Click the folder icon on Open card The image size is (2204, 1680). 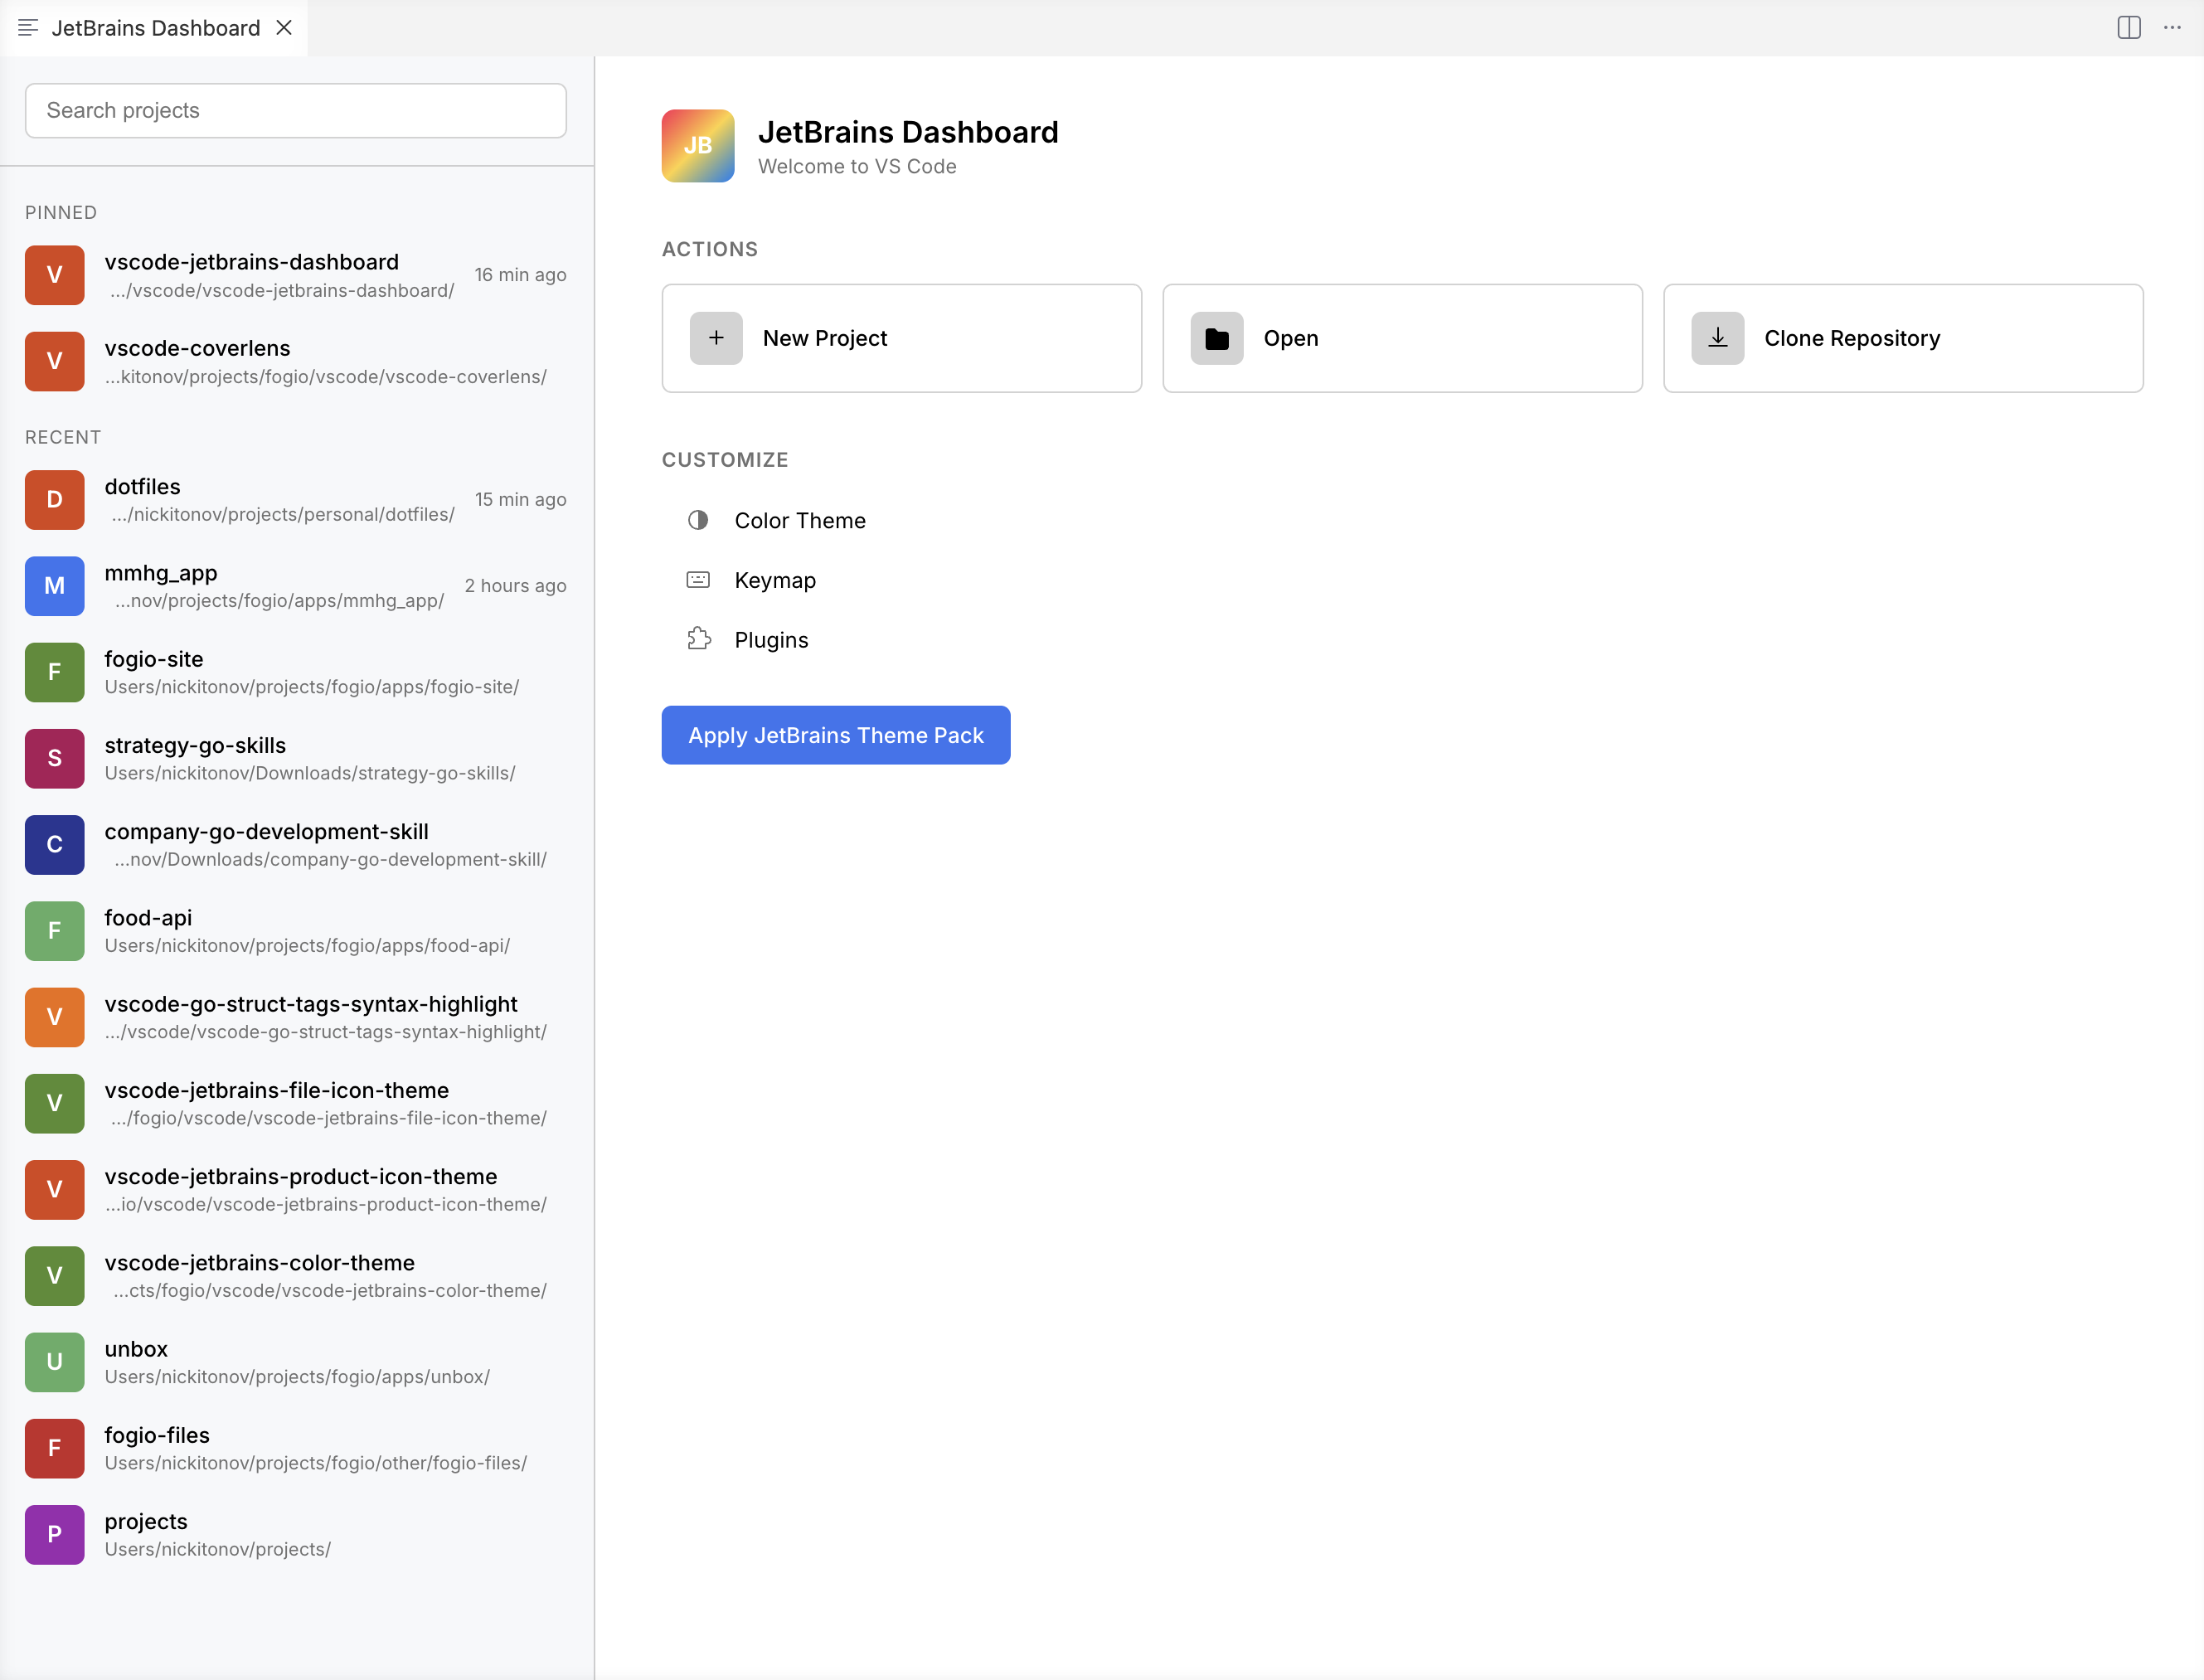[1216, 338]
